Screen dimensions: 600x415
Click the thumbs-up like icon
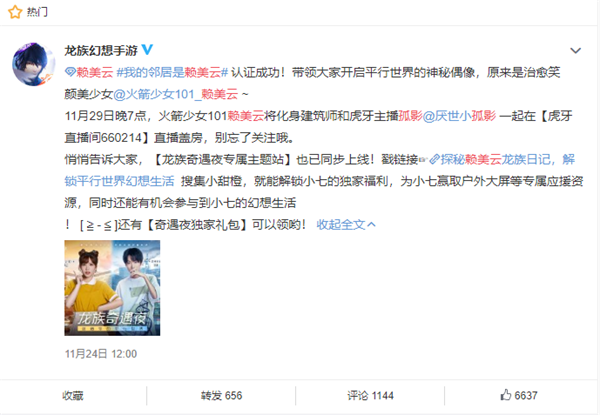click(505, 395)
